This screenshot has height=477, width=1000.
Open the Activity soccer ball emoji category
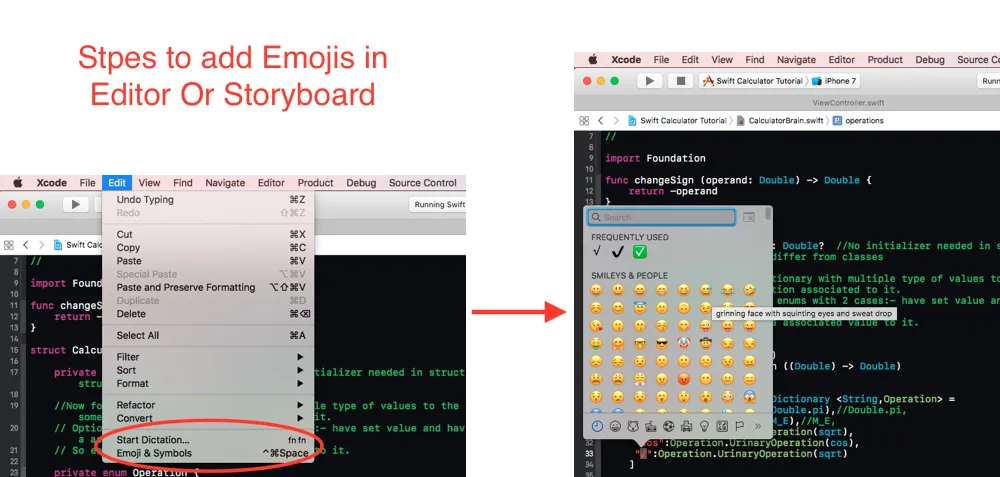point(669,426)
